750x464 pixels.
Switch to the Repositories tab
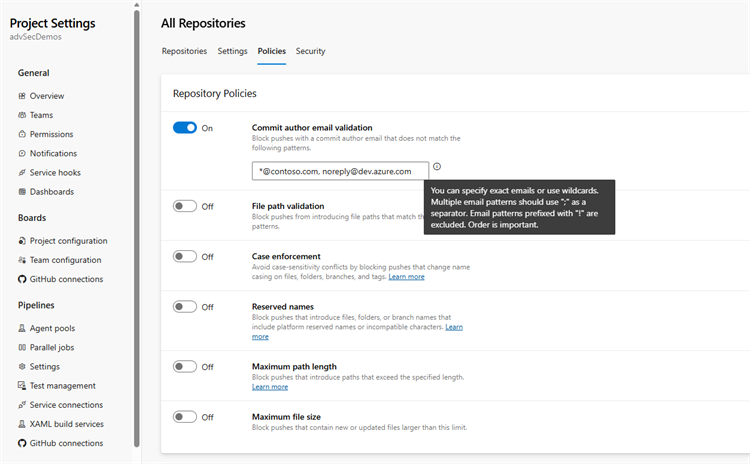[x=184, y=51]
